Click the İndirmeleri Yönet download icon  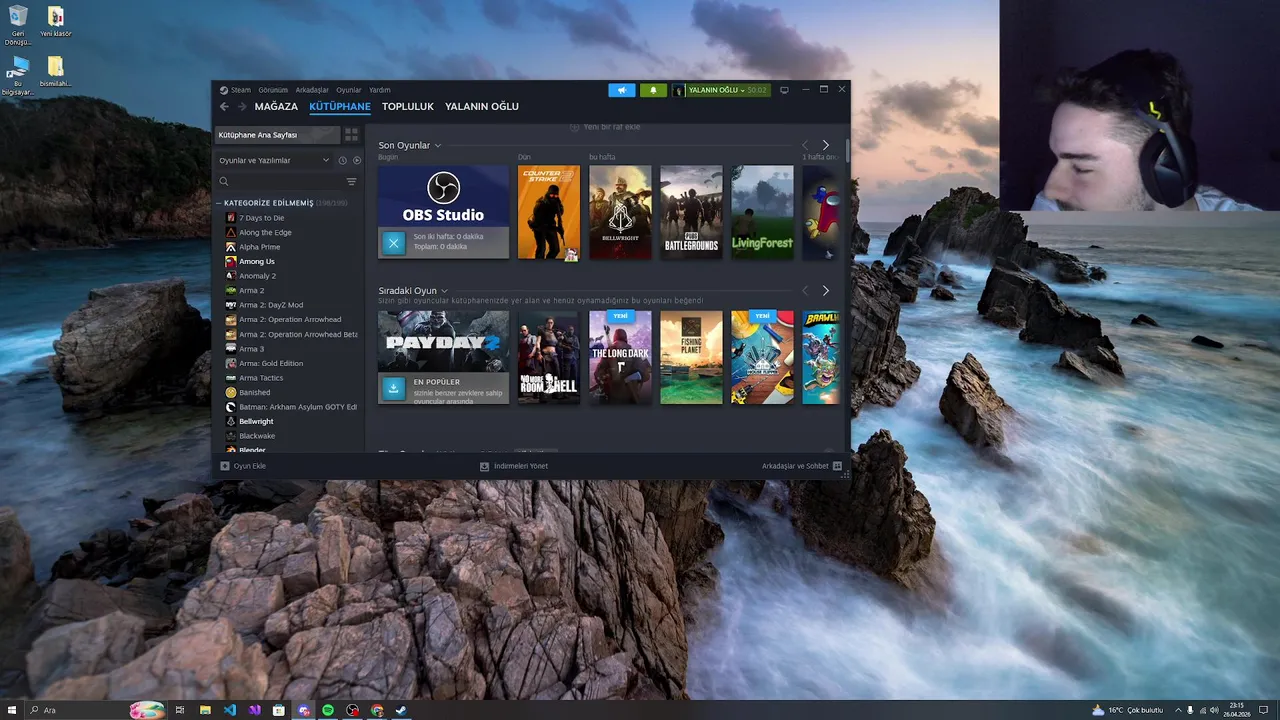(x=484, y=466)
